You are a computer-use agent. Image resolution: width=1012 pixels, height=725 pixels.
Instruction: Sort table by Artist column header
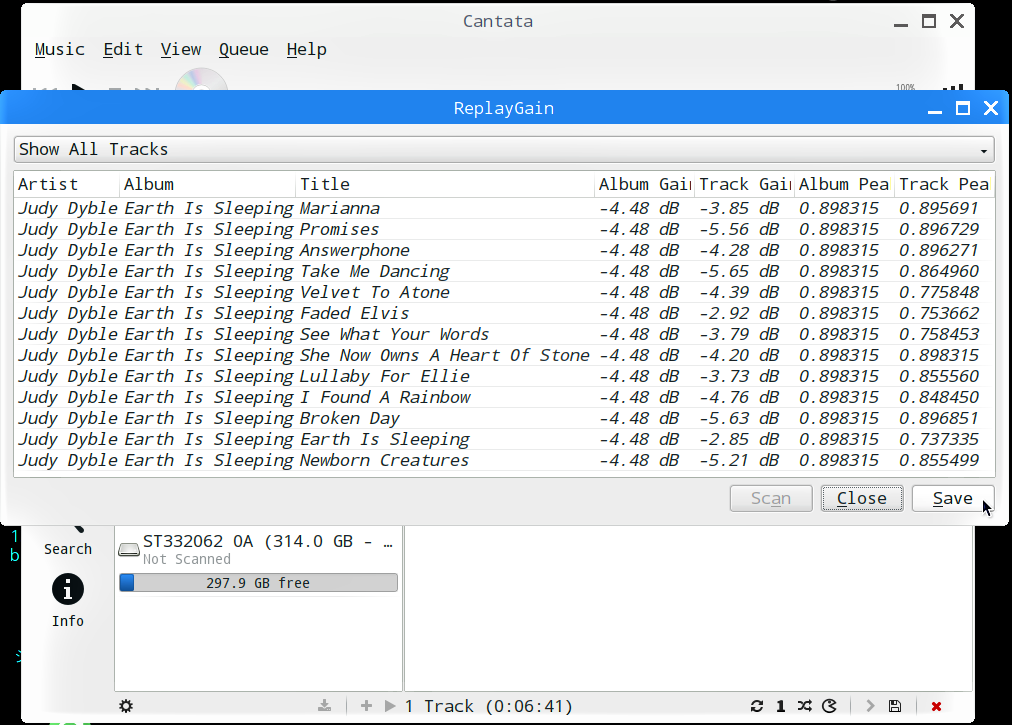tap(67, 185)
